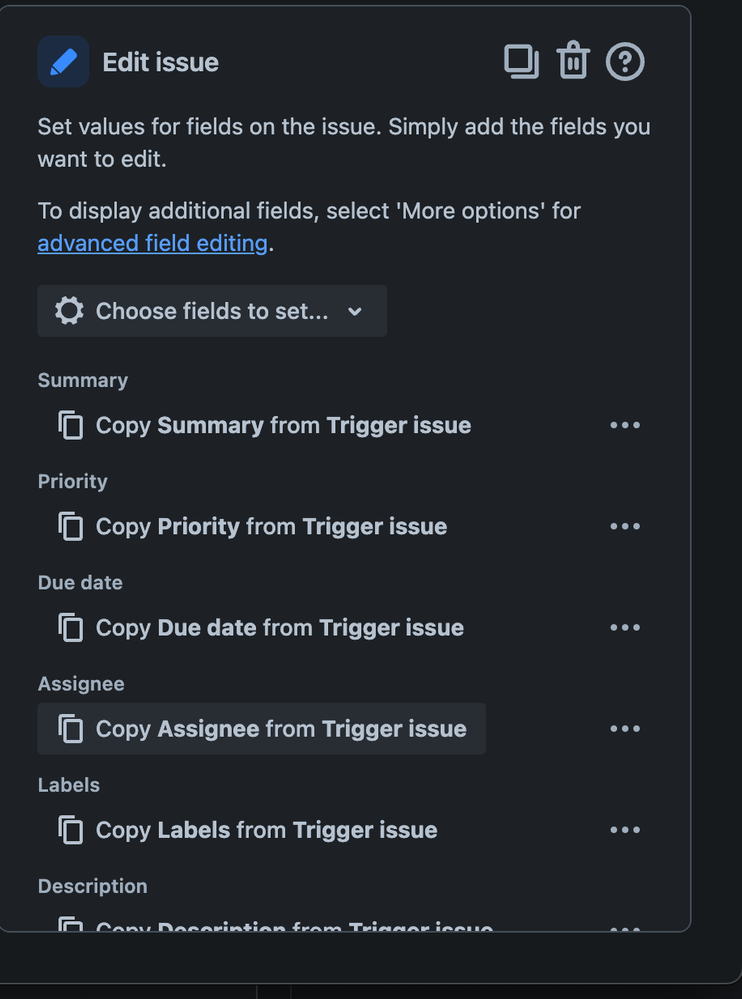
Task: Click the copy icon beside Copy Summary
Action: click(71, 425)
